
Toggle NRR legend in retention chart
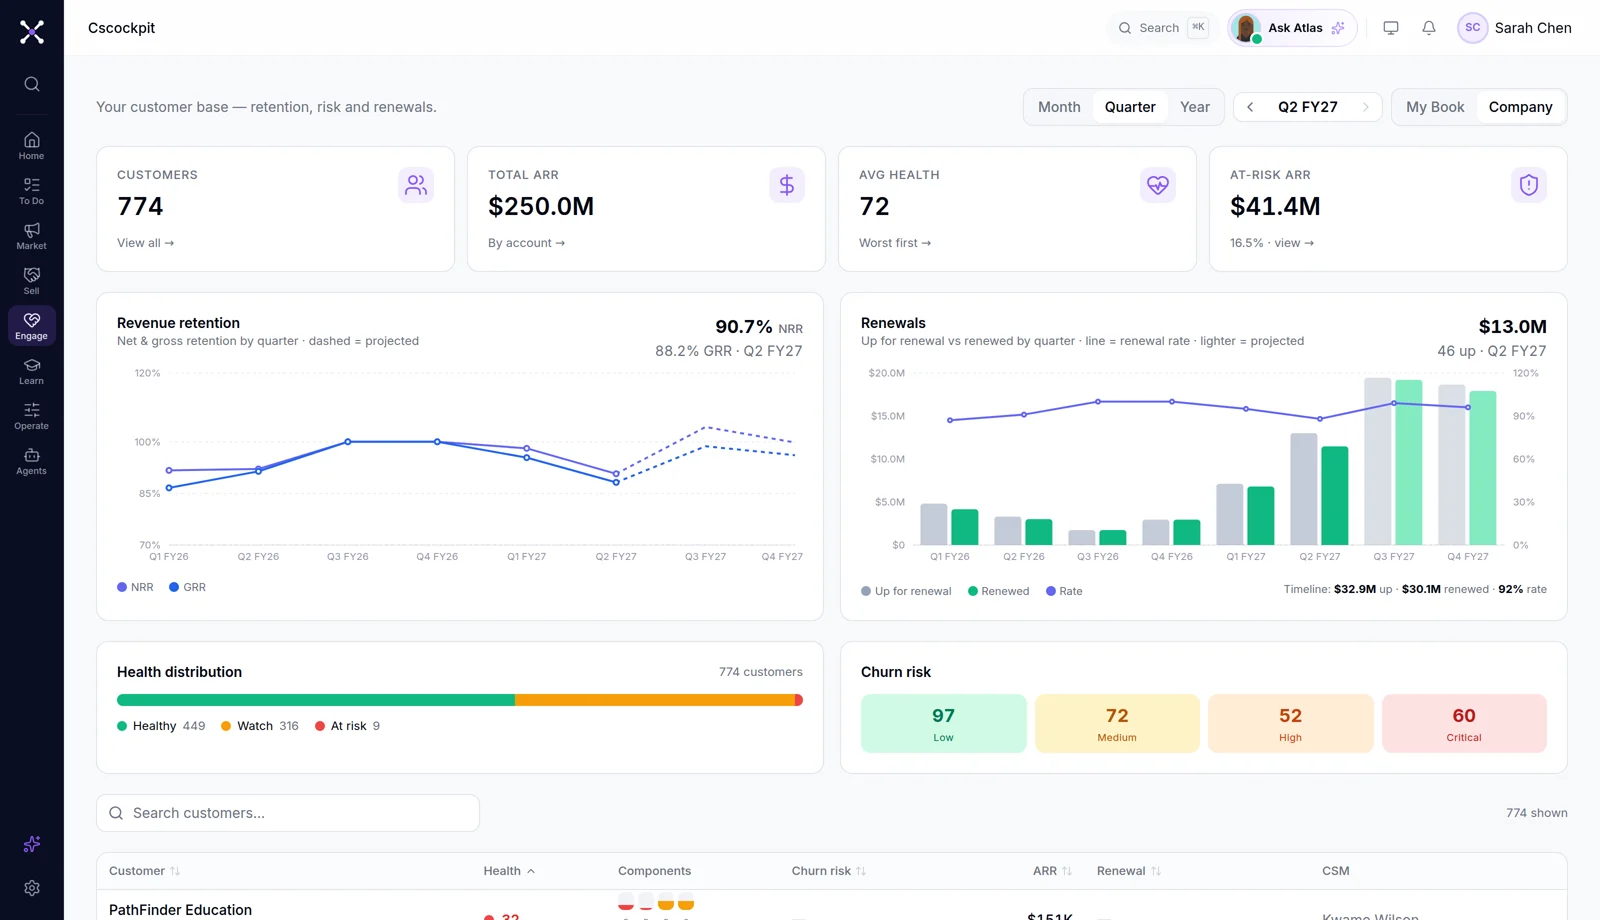136,587
